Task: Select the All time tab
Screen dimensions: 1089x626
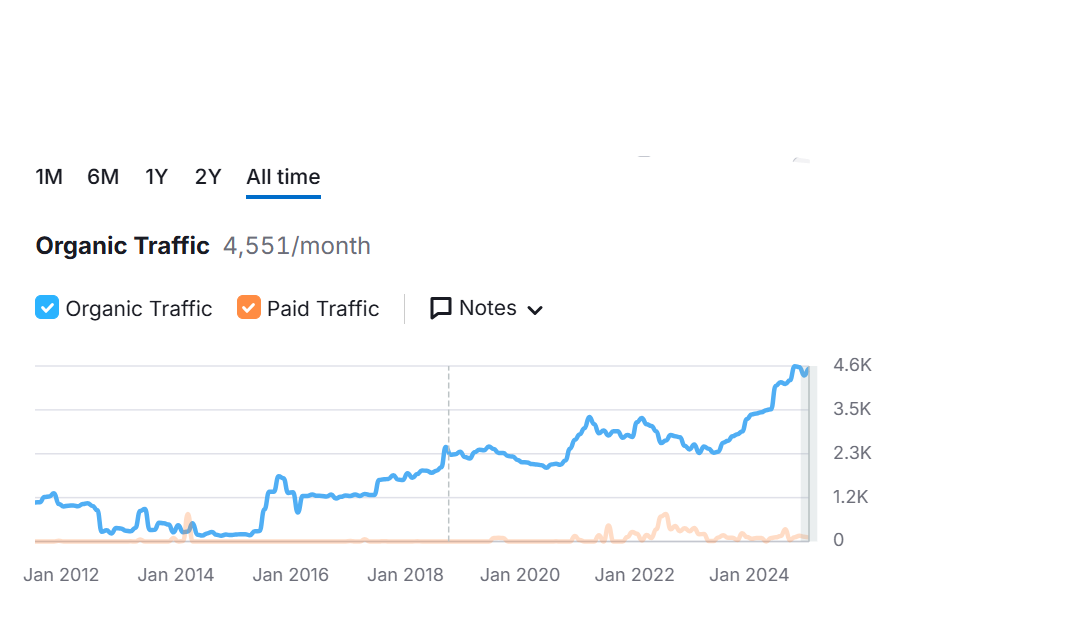Action: 283,177
